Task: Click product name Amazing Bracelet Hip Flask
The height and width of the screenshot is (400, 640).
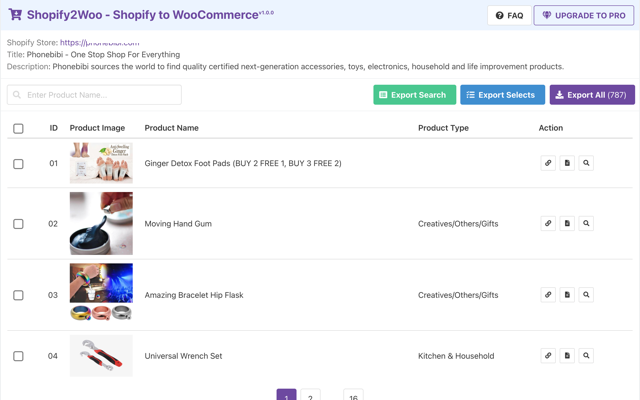Action: (194, 295)
